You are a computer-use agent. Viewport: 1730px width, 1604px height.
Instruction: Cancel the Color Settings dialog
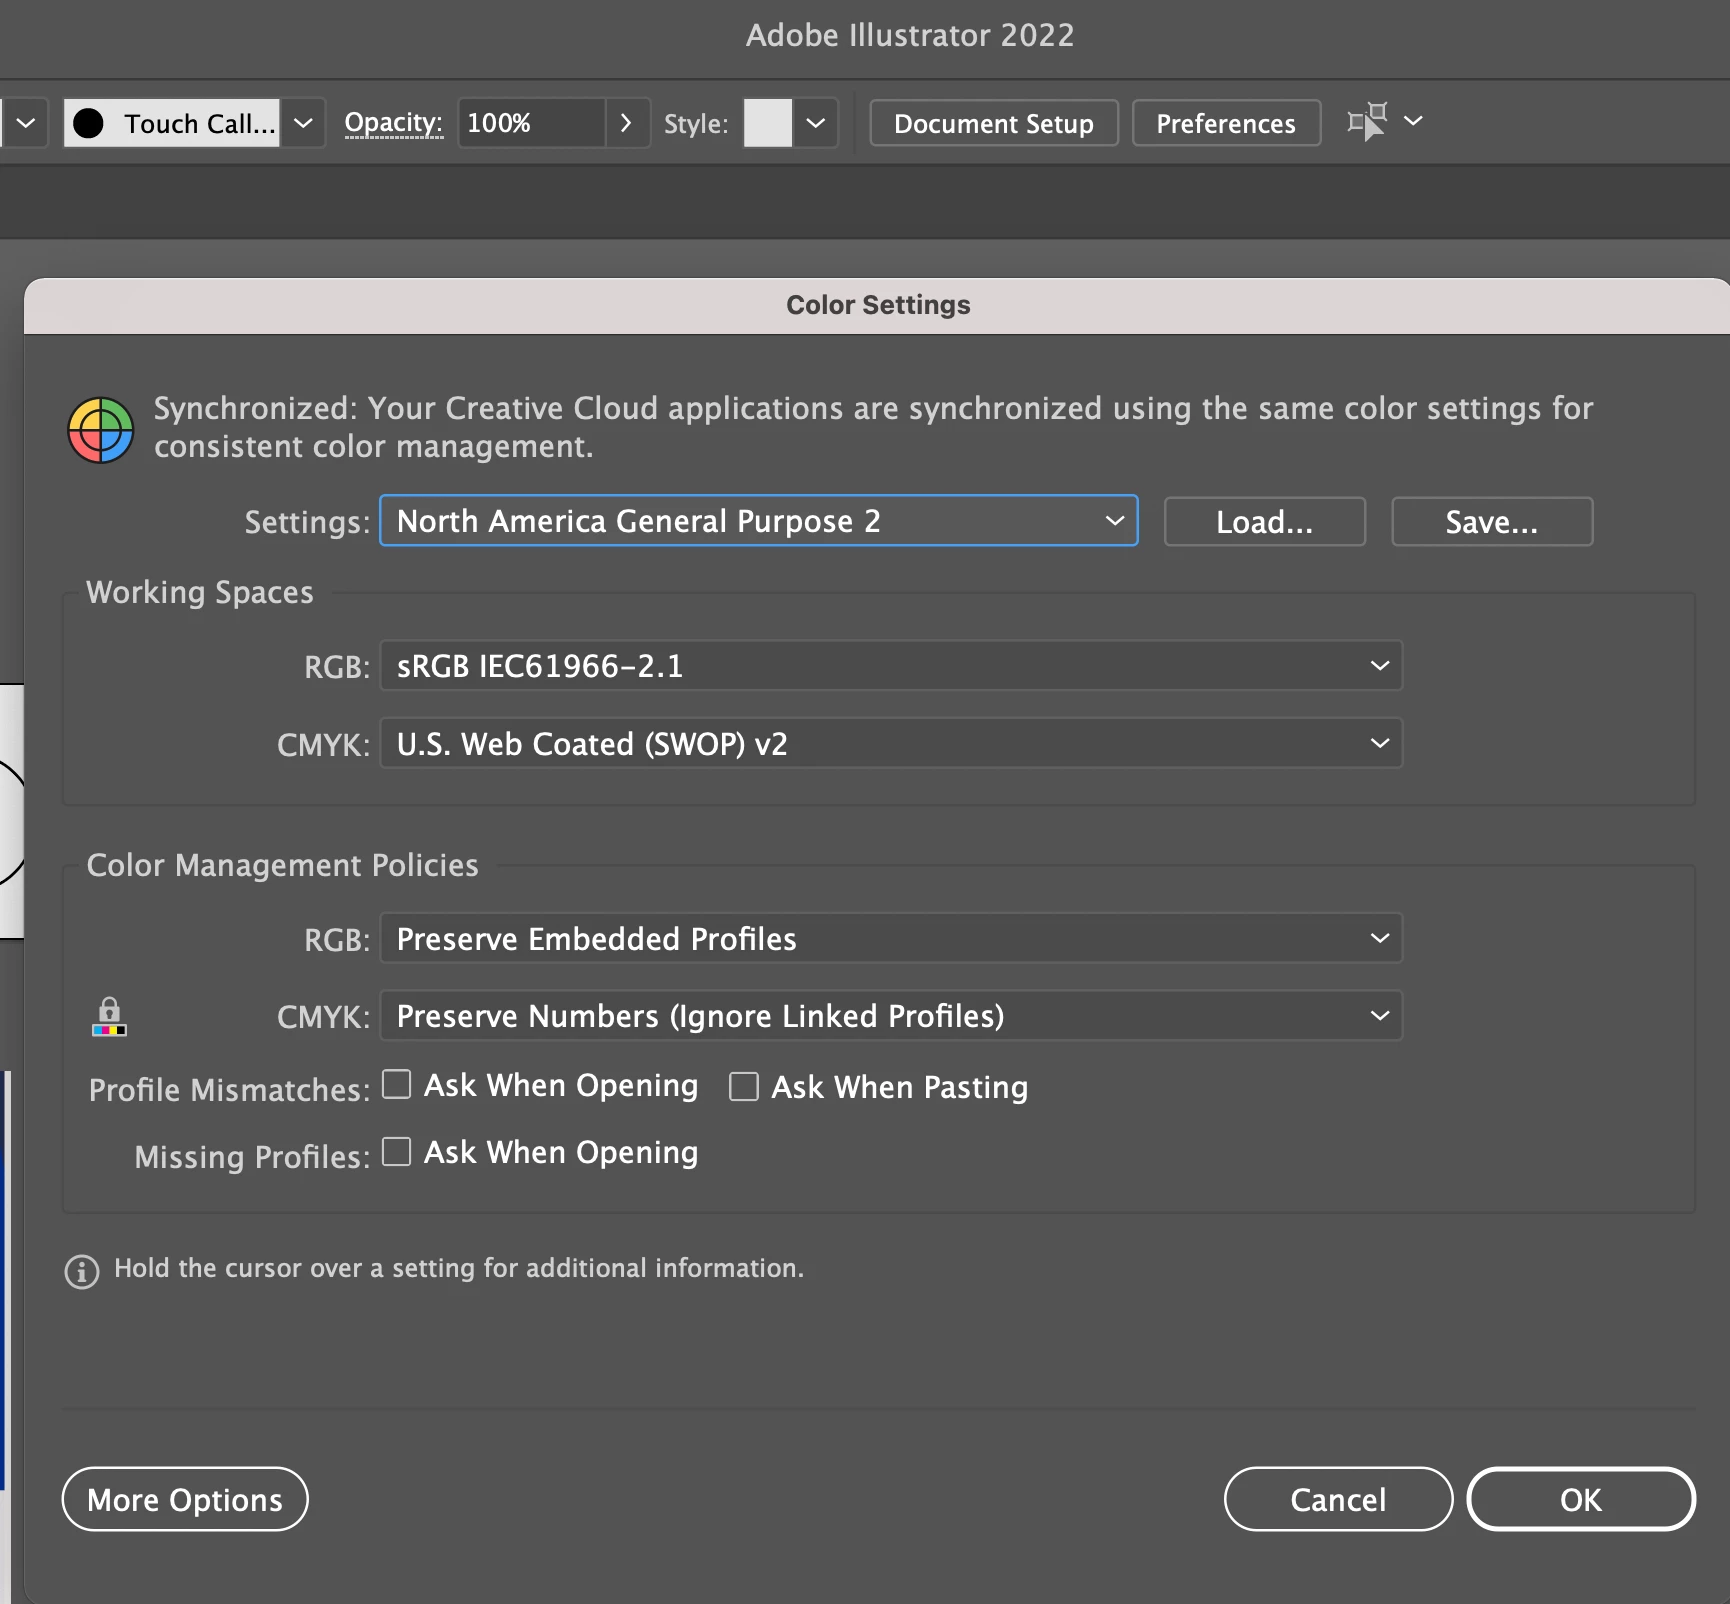[x=1338, y=1499]
